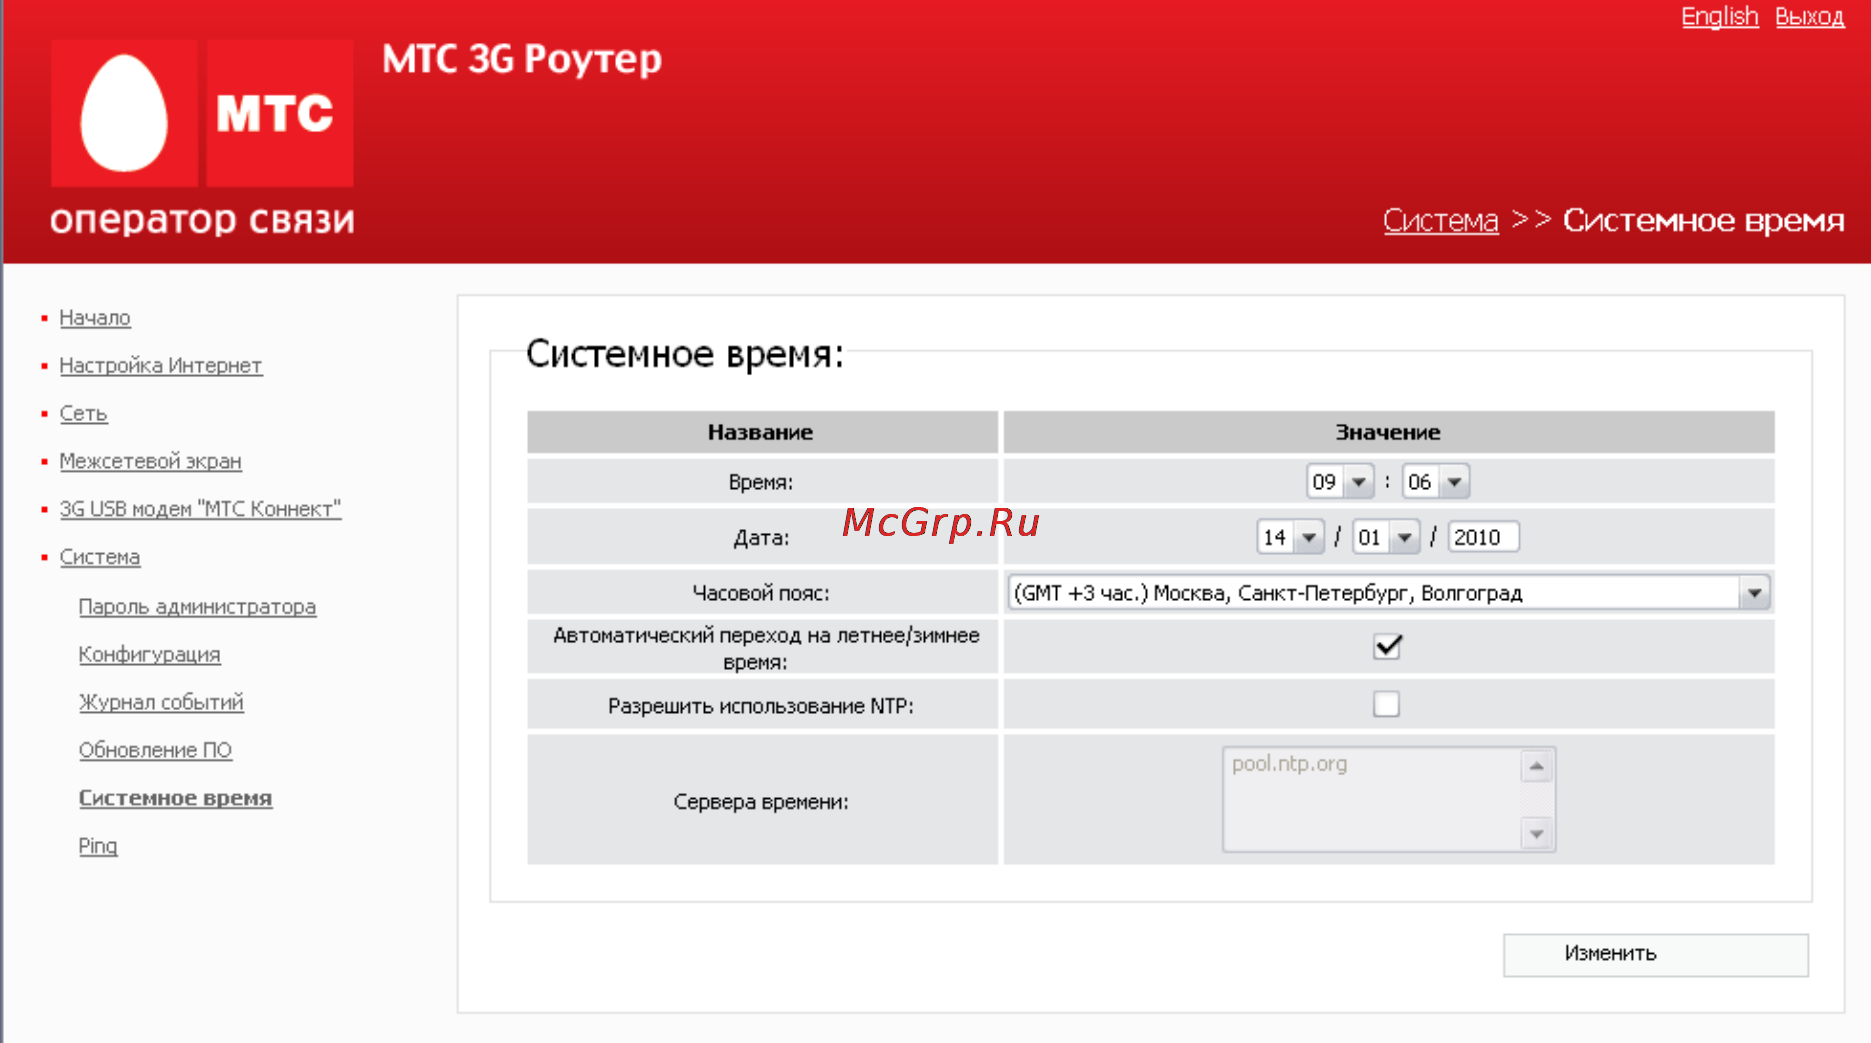
Task: Click the МТС 3G Роутер title
Action: coord(522,60)
